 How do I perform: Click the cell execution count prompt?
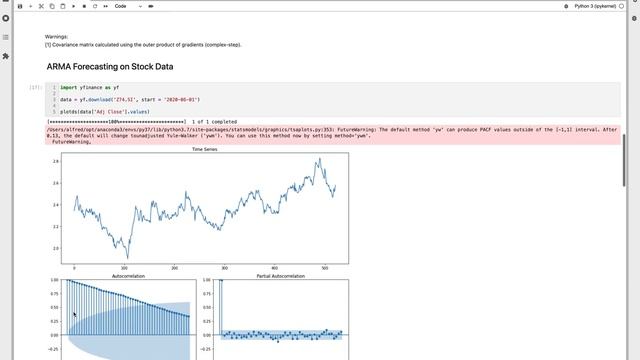coord(35,87)
